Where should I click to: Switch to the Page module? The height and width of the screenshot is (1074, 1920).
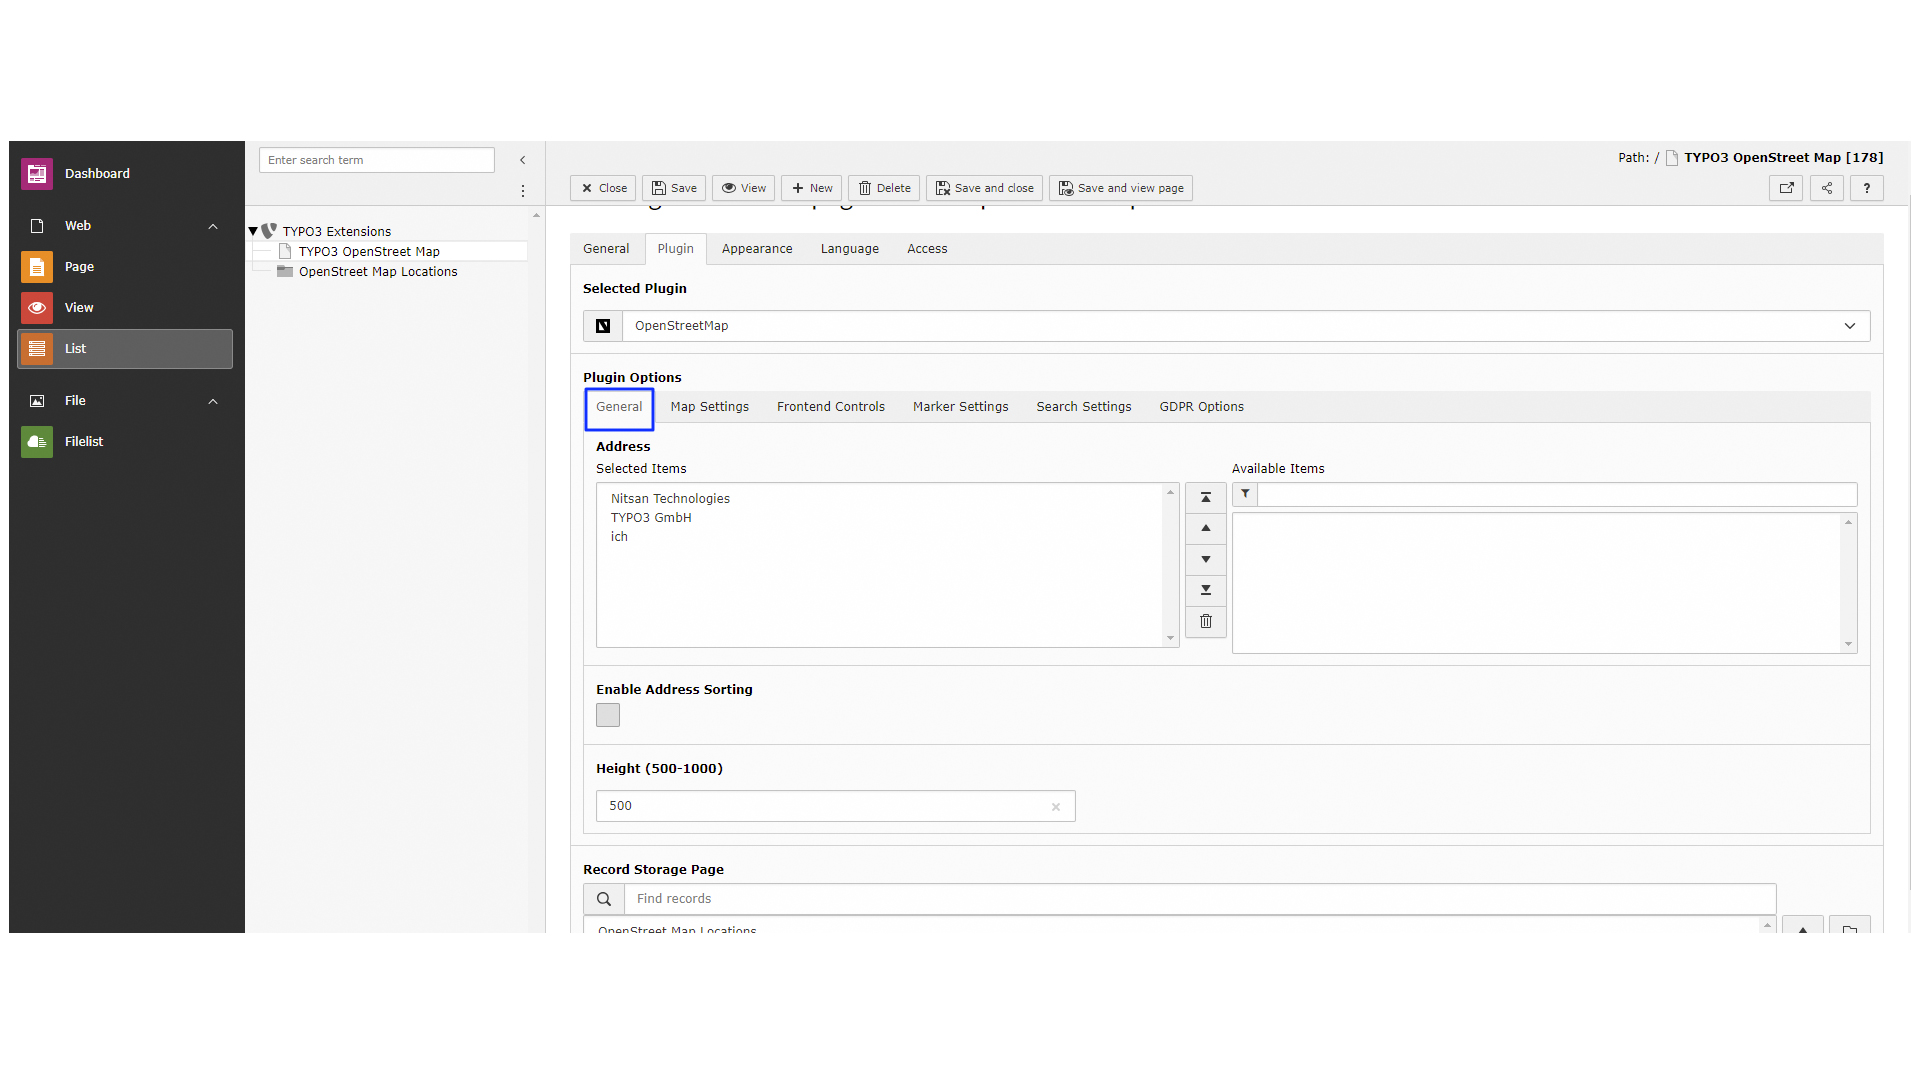(78, 266)
